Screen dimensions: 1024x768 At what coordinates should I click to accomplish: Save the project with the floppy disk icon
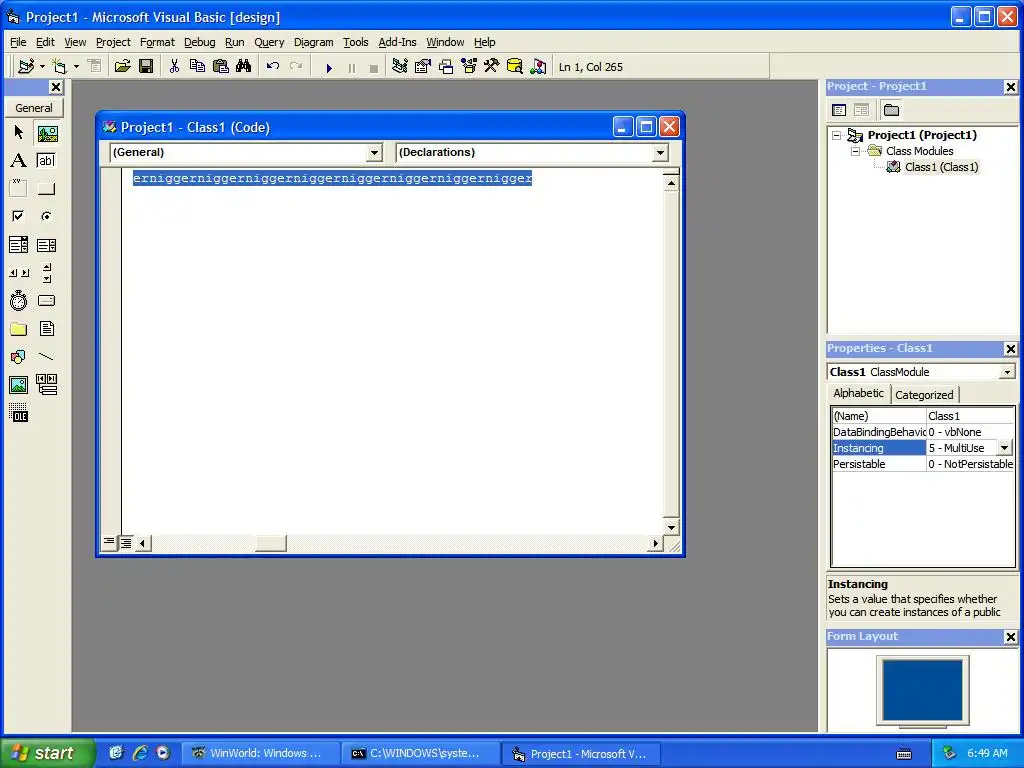(146, 66)
